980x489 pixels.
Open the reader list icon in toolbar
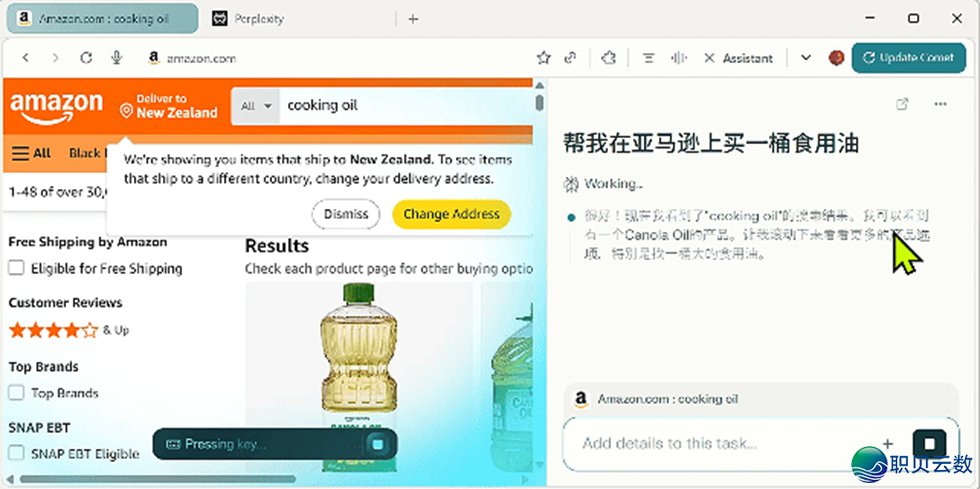tap(649, 58)
